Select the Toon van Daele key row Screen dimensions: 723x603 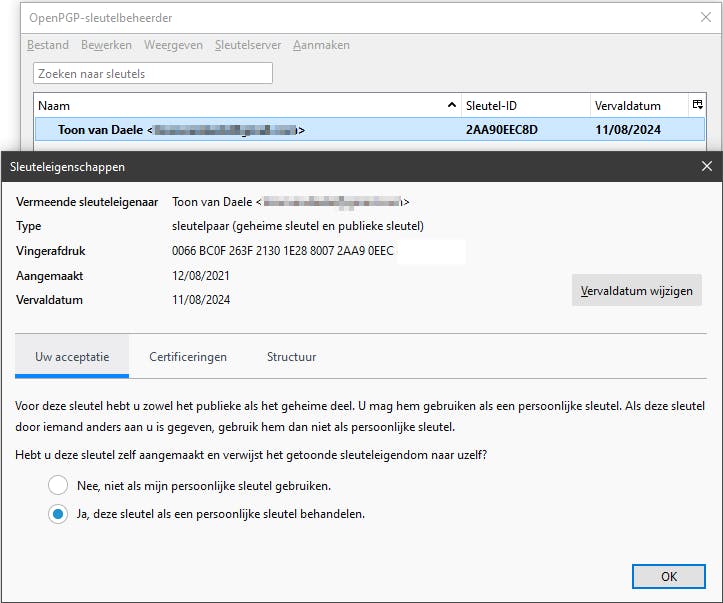[369, 130]
